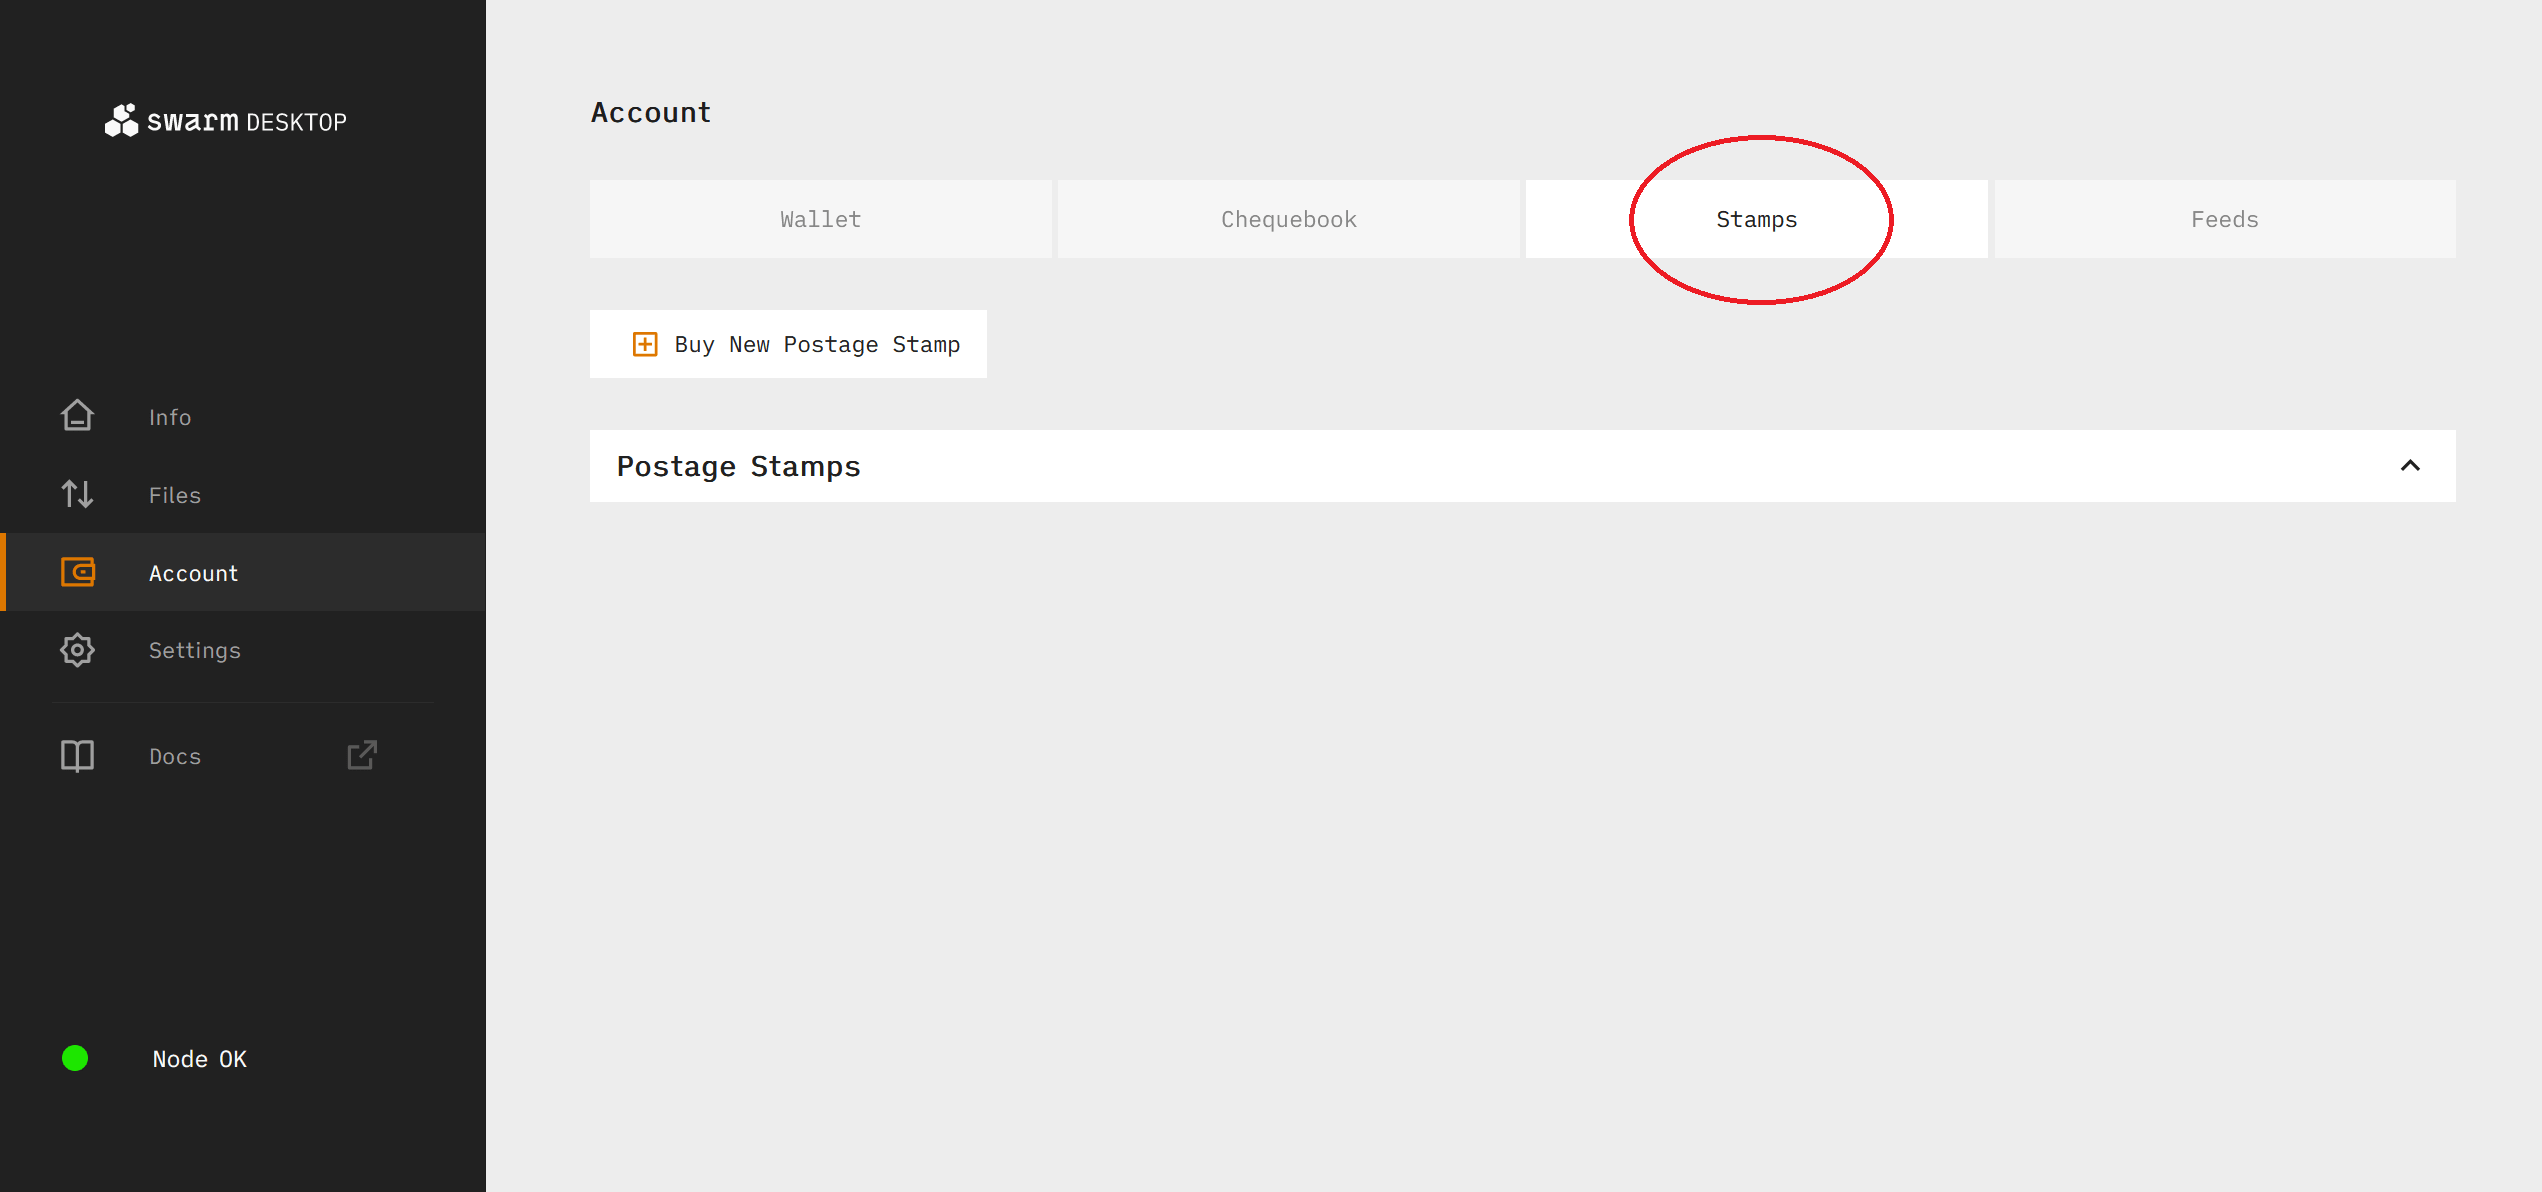The height and width of the screenshot is (1192, 2542).
Task: Click the Files up-down arrows icon
Action: (x=77, y=494)
